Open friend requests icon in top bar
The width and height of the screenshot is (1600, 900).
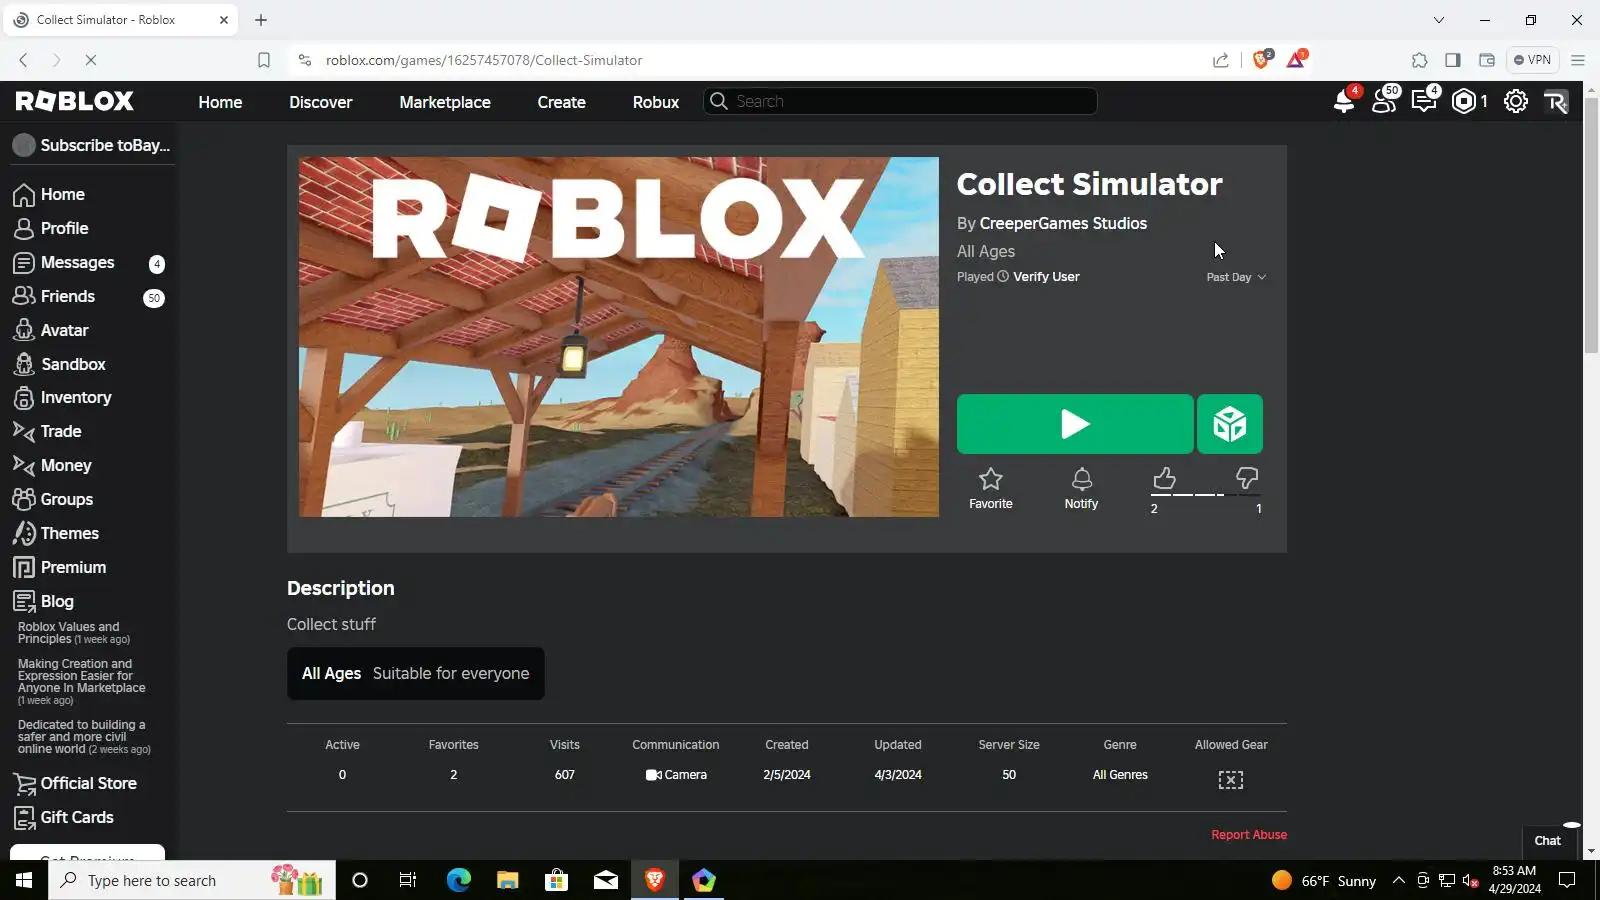coord(1385,101)
